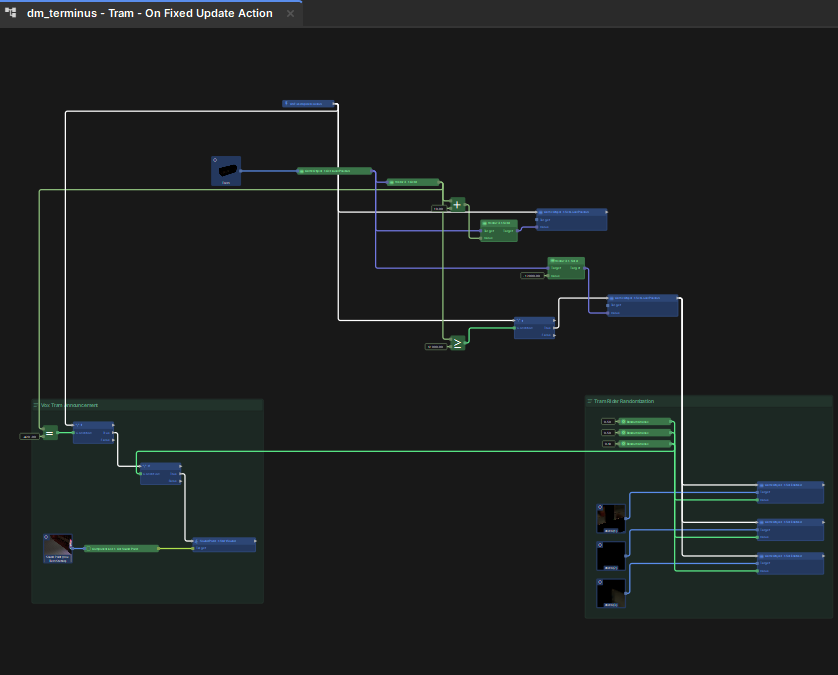Select the middle green random node in Randomization
The image size is (838, 675).
[645, 433]
